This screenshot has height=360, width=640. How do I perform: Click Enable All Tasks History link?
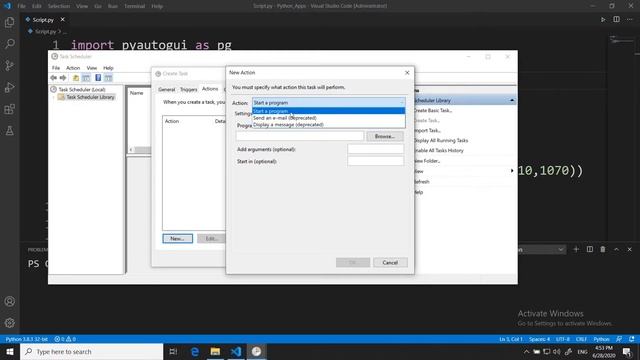(439, 151)
